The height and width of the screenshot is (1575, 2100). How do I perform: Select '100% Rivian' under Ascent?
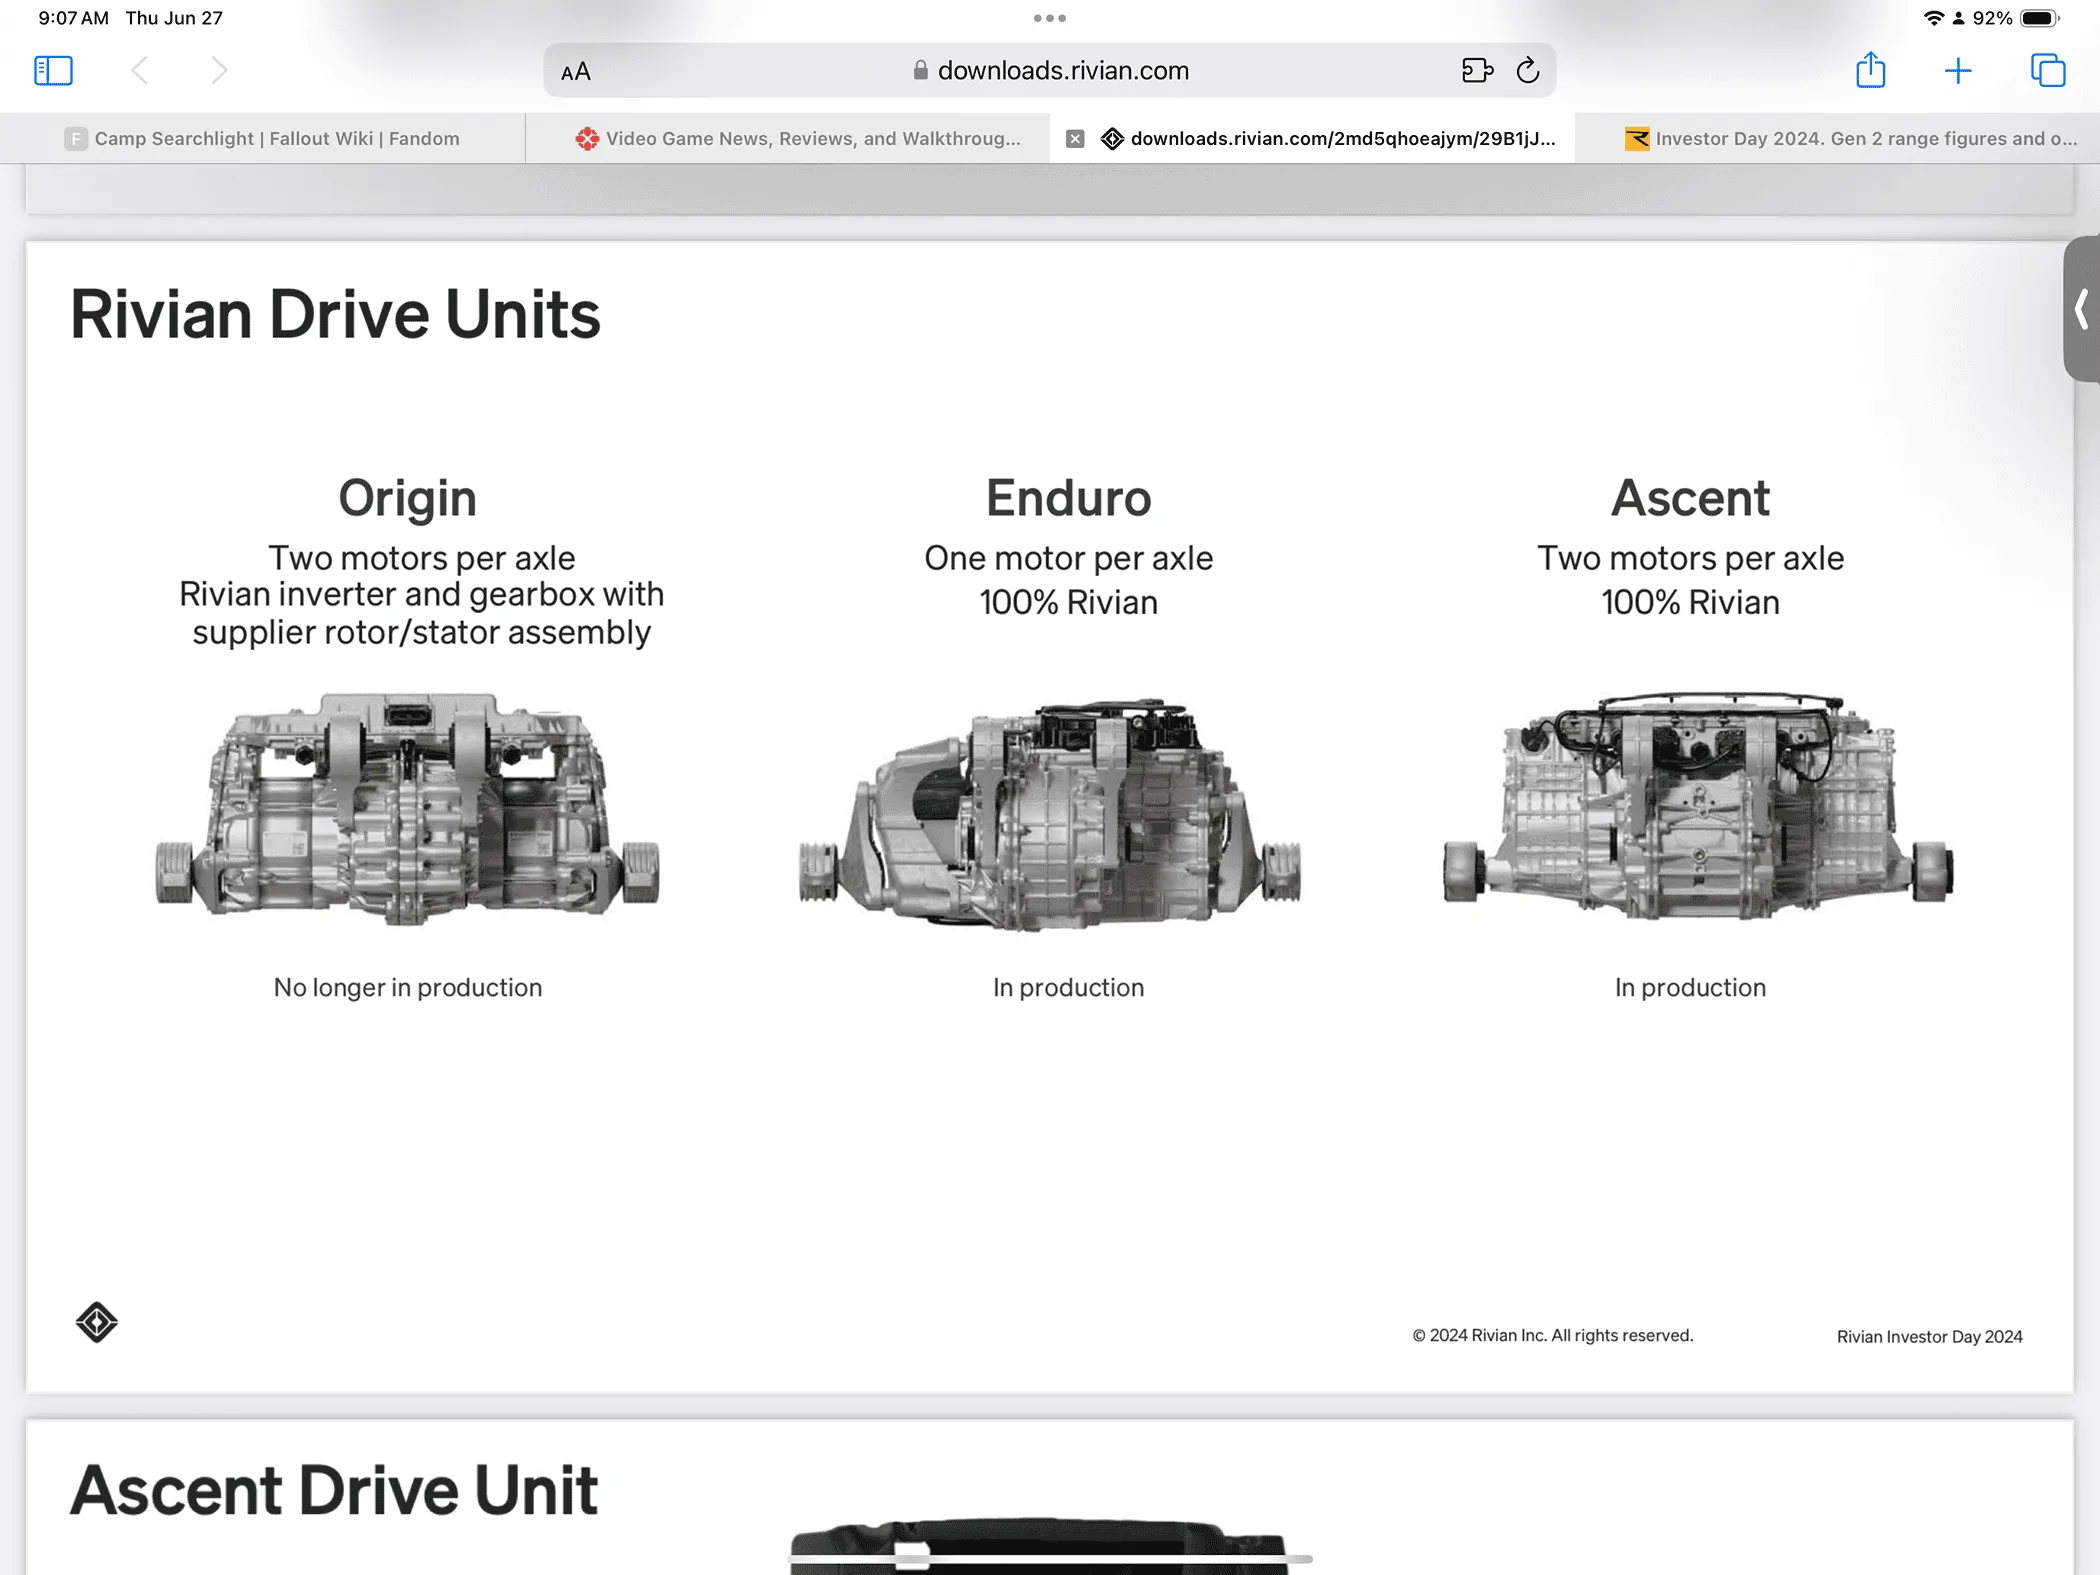[x=1690, y=602]
